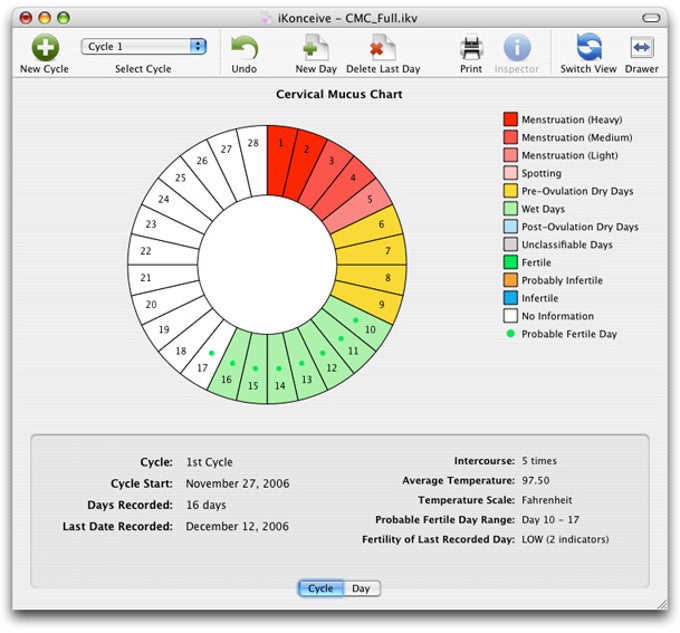Add a New Day with toolbar icon
The image size is (680, 633).
tap(316, 47)
